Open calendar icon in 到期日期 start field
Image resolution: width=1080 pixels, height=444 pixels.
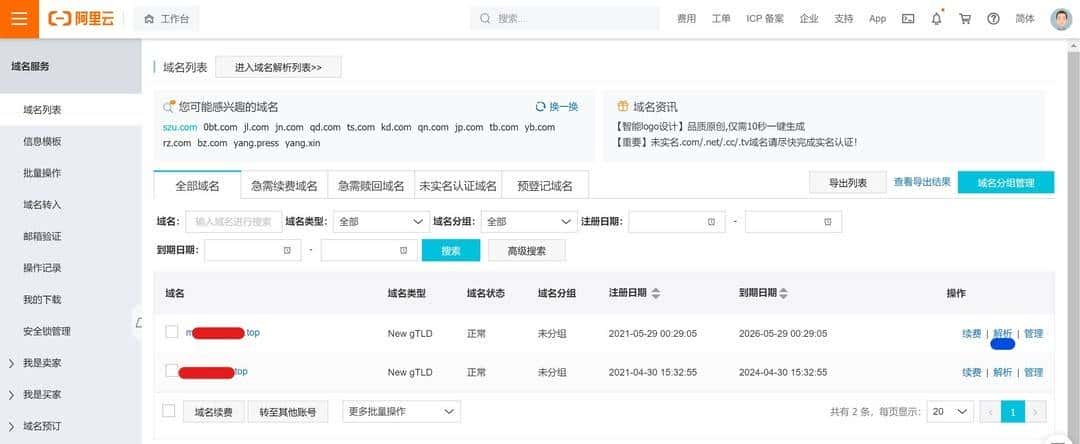tap(287, 251)
